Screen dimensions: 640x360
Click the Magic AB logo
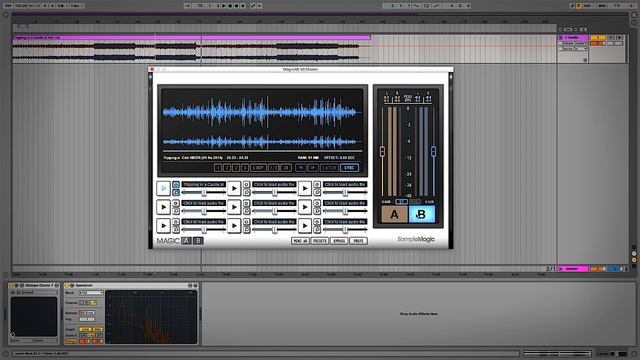[x=180, y=241]
